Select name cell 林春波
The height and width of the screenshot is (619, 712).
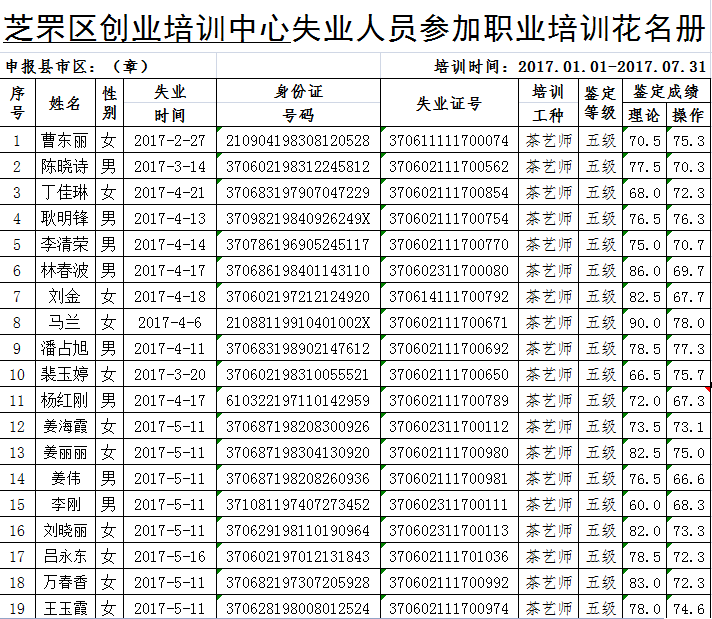65,270
